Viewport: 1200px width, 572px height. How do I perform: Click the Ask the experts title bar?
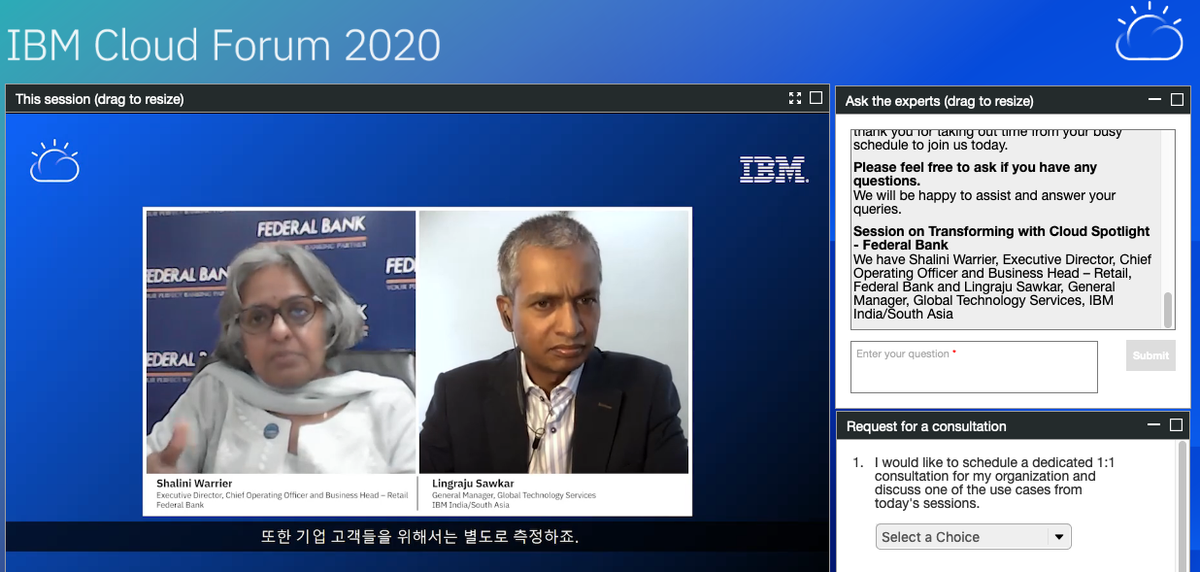click(1013, 100)
